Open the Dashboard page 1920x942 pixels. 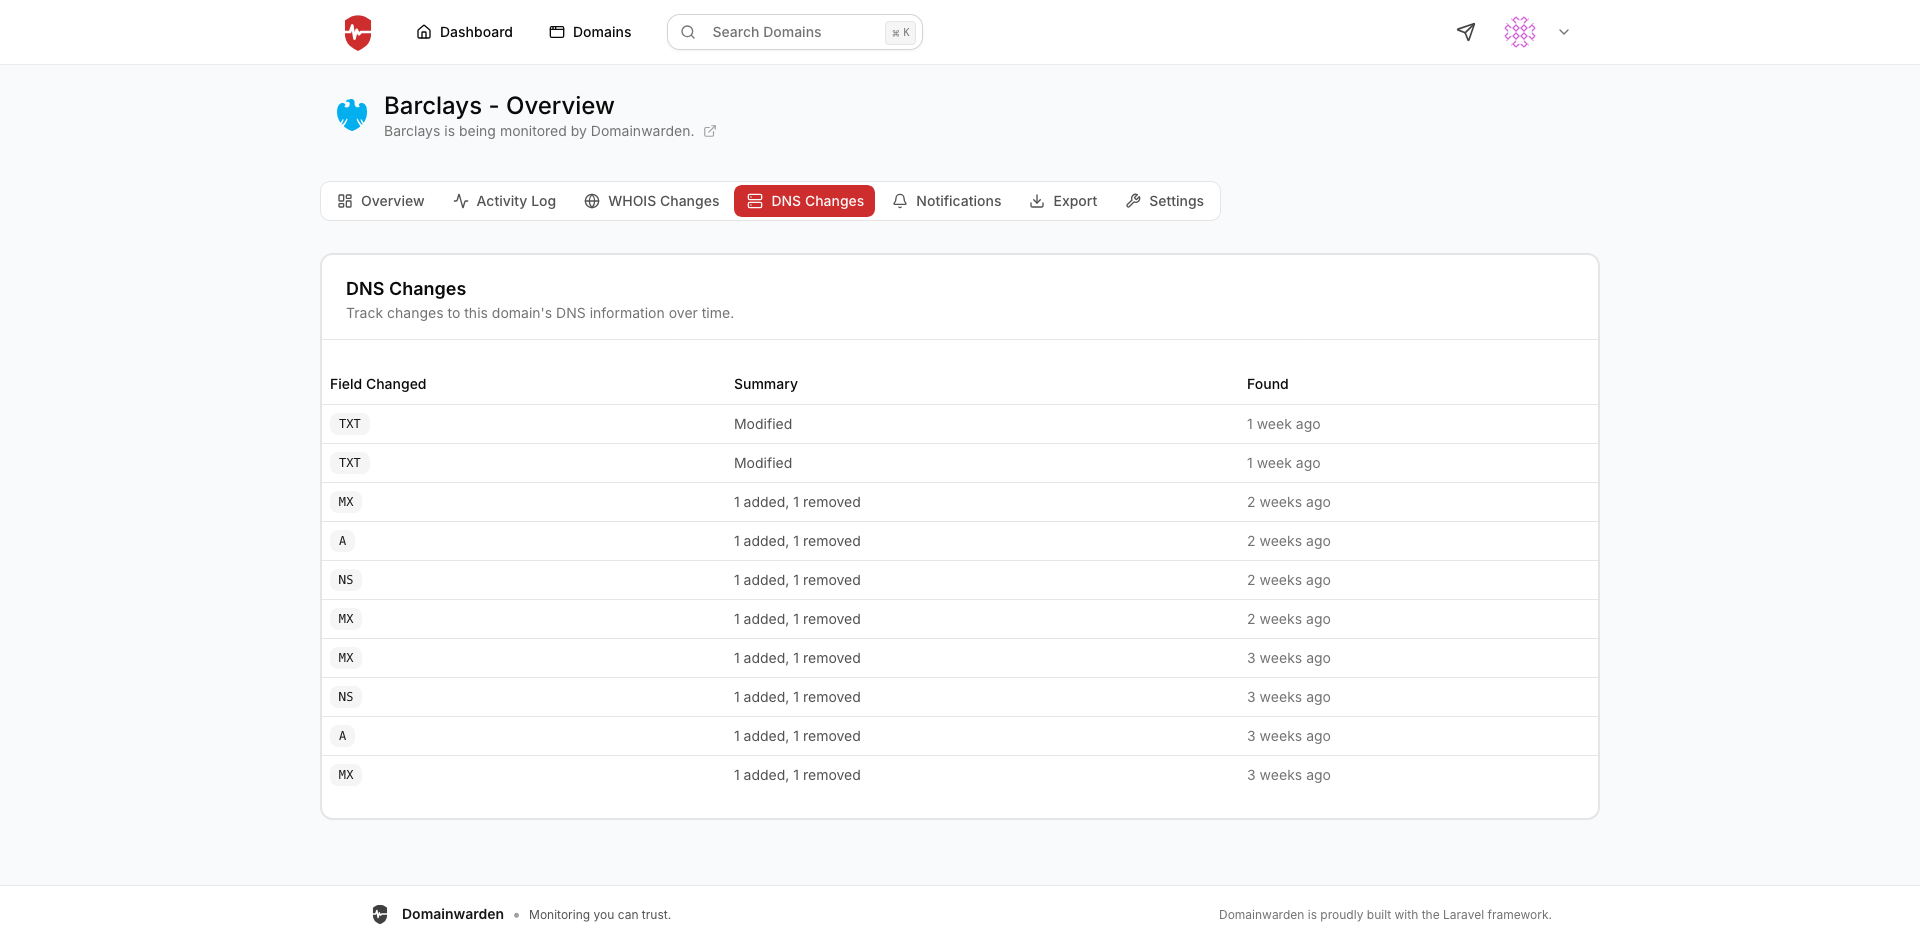tap(464, 32)
